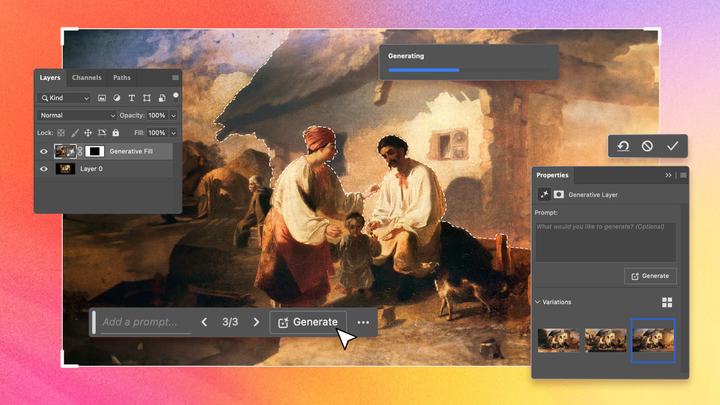Open the Fill slider dropdown arrow
This screenshot has width=720, height=405.
174,133
